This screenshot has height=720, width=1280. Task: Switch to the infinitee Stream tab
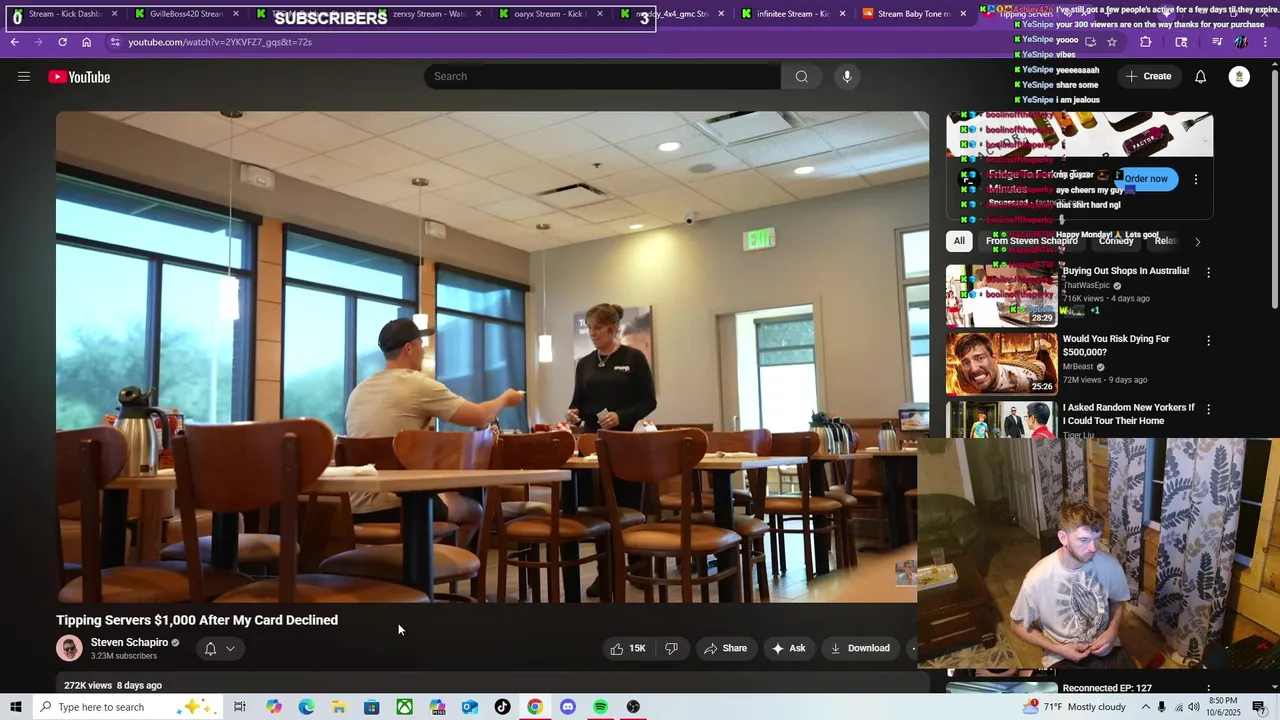pyautogui.click(x=791, y=14)
